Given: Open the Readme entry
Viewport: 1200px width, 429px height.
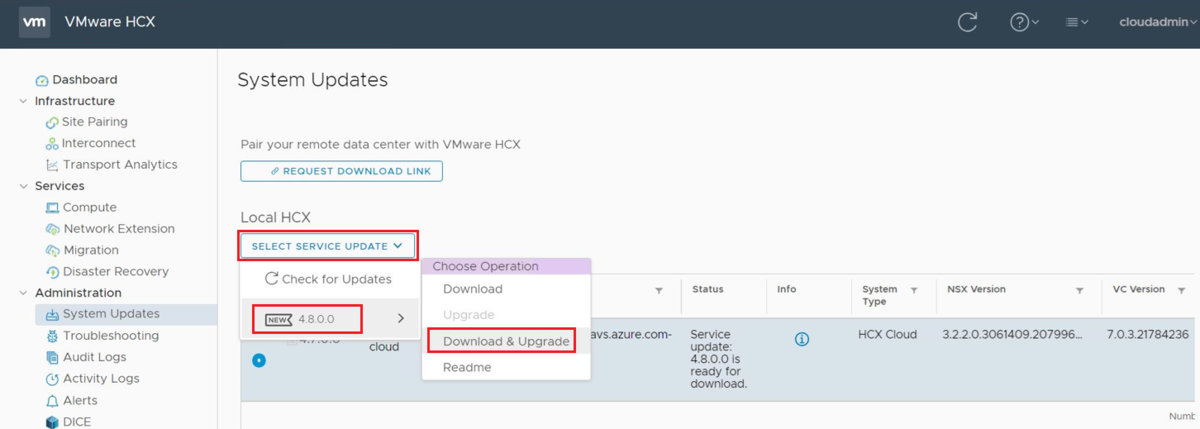Looking at the screenshot, I should pos(467,367).
